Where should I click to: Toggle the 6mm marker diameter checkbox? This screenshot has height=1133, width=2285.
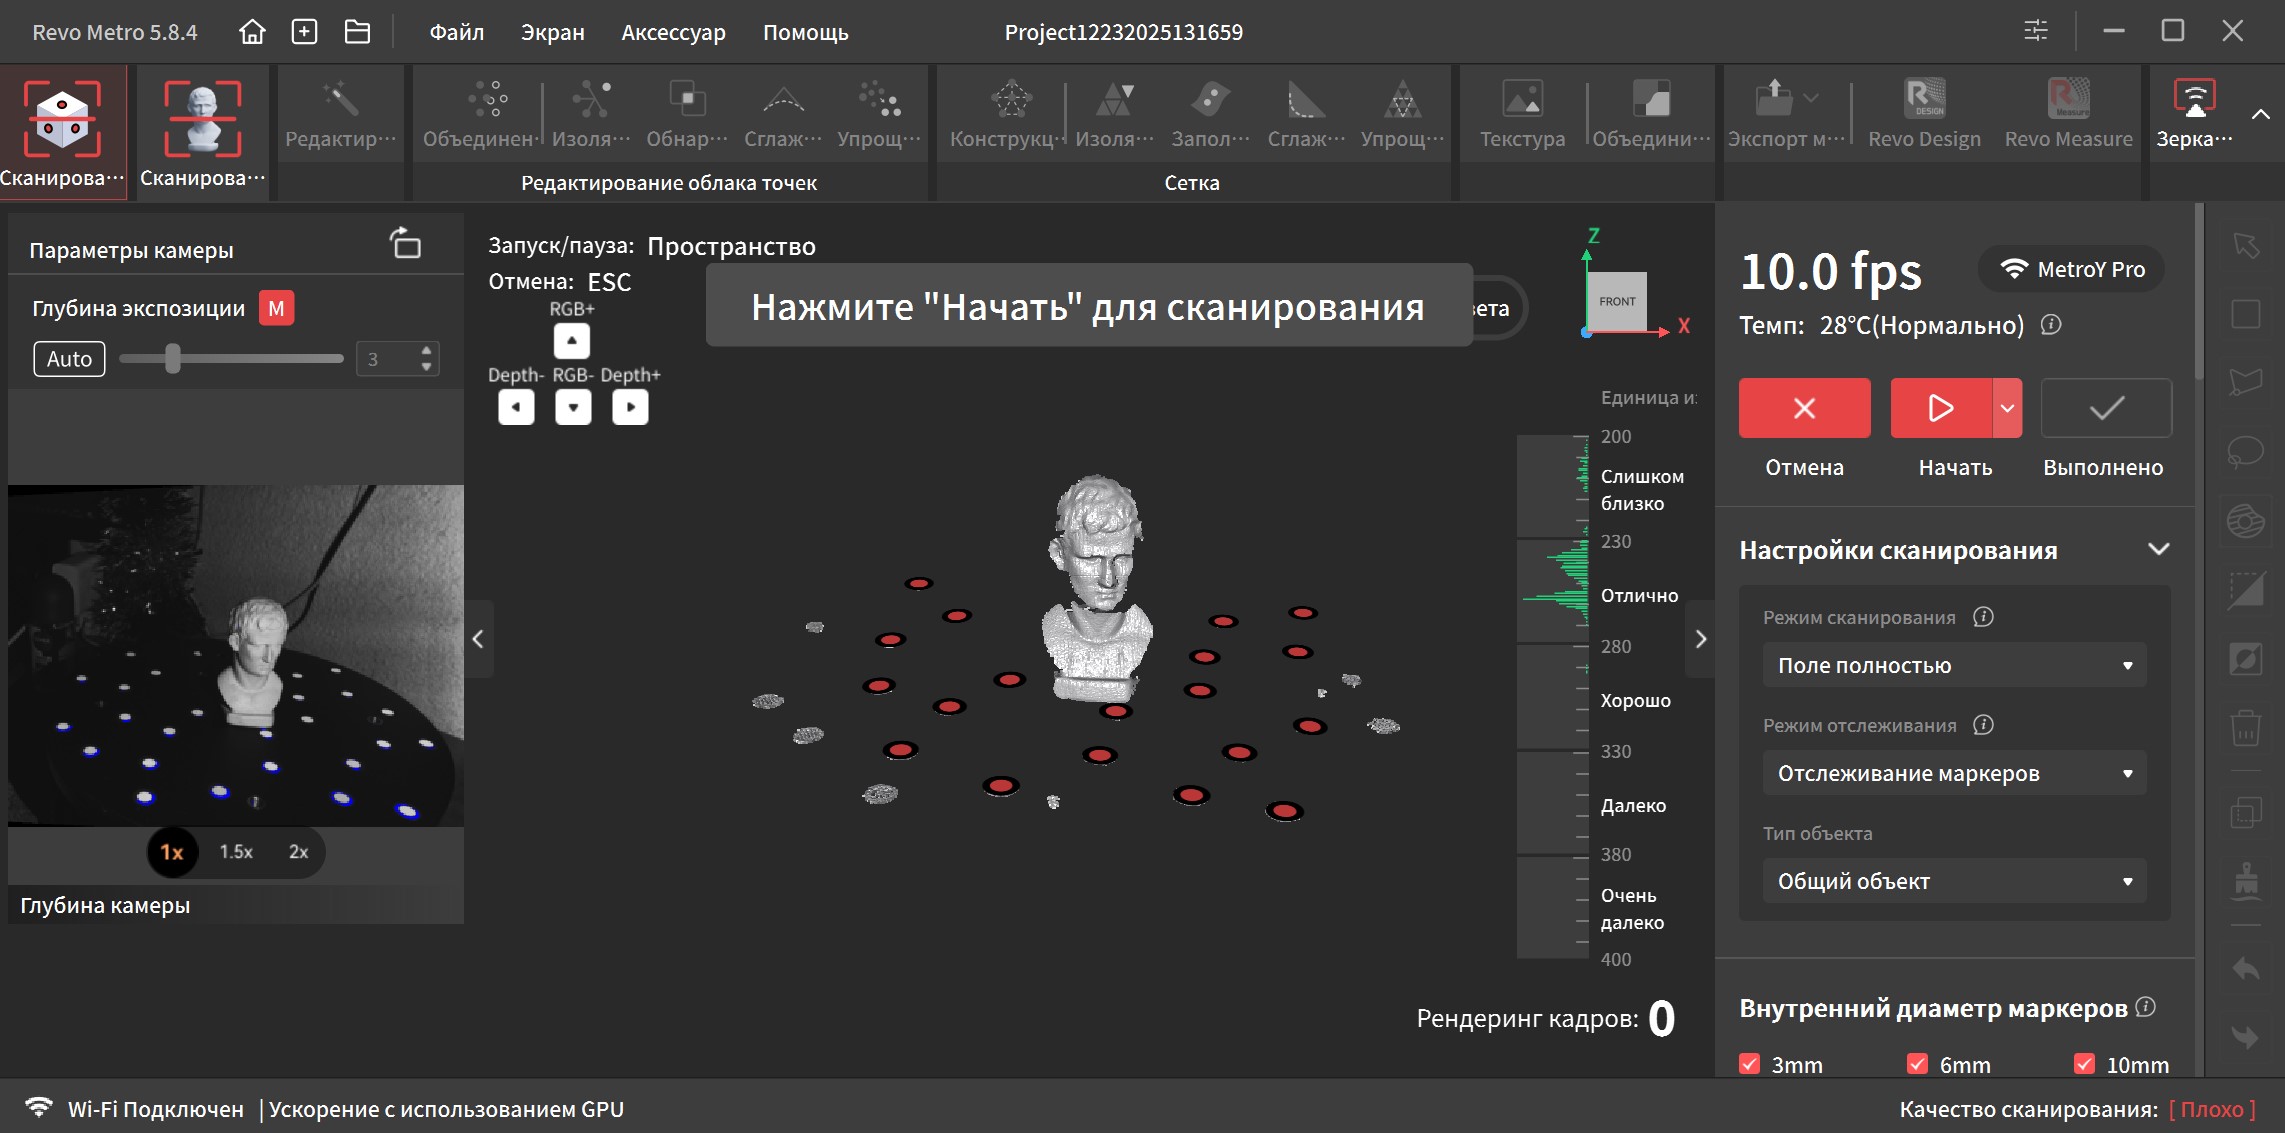point(1917,1064)
